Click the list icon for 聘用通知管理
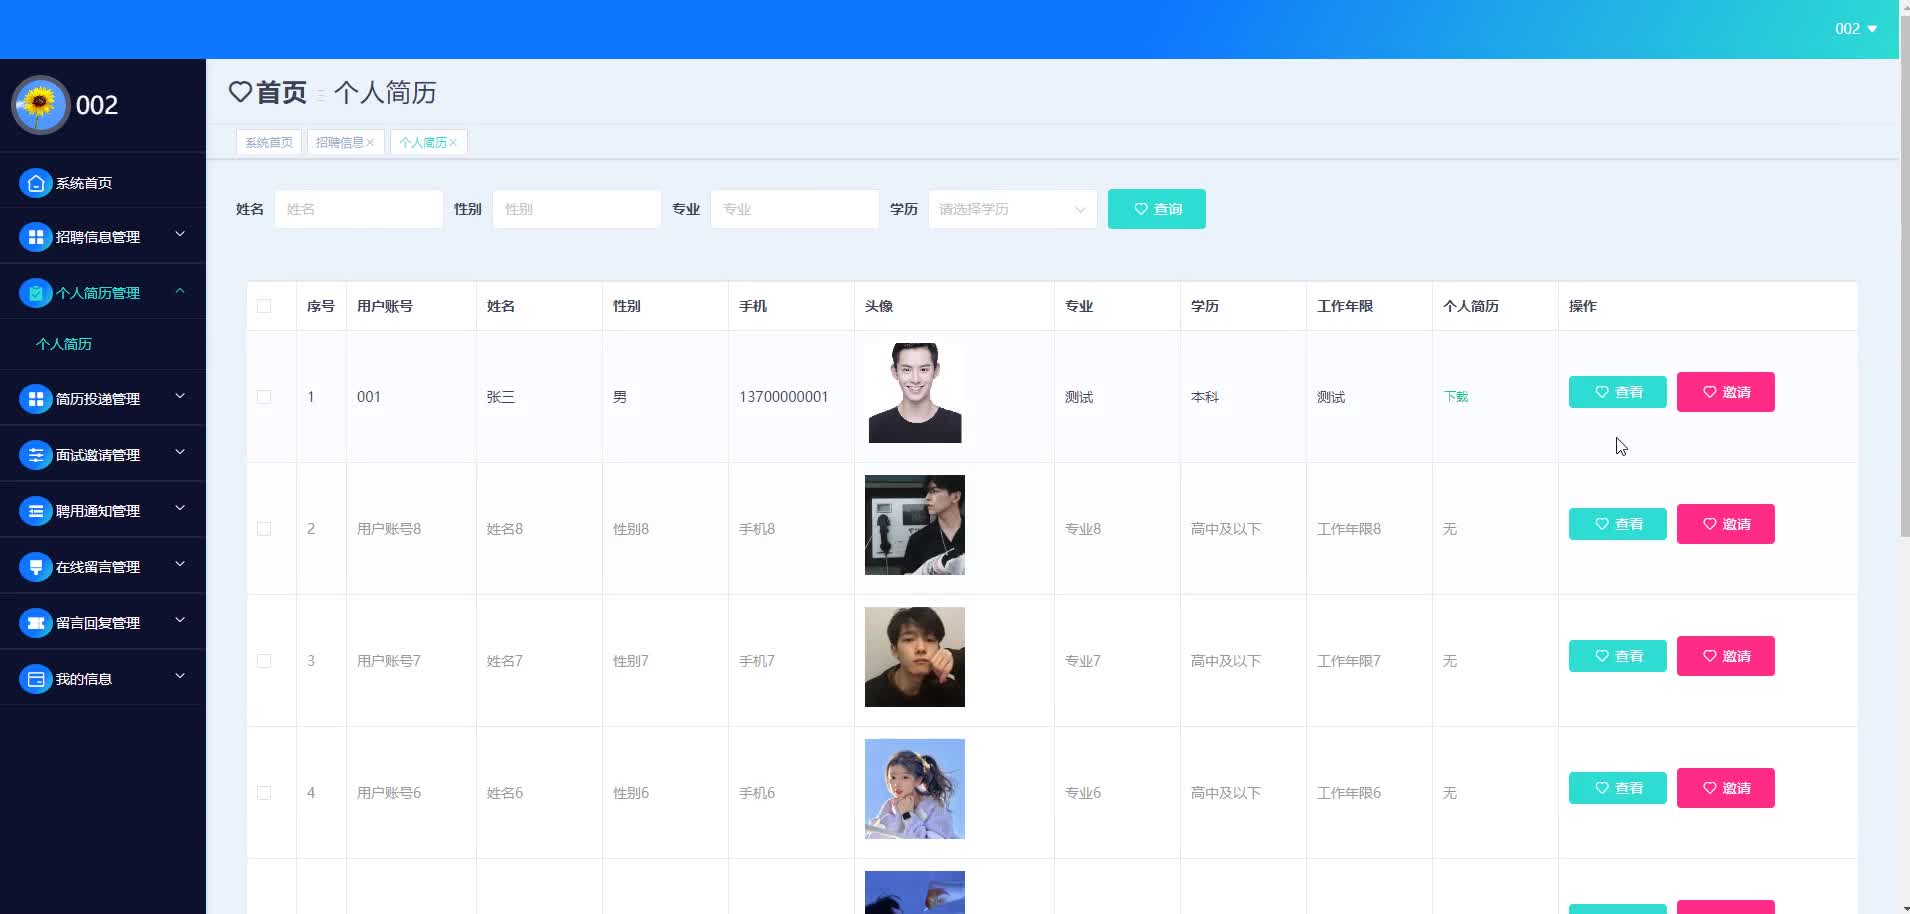Image resolution: width=1910 pixels, height=914 pixels. [x=36, y=511]
